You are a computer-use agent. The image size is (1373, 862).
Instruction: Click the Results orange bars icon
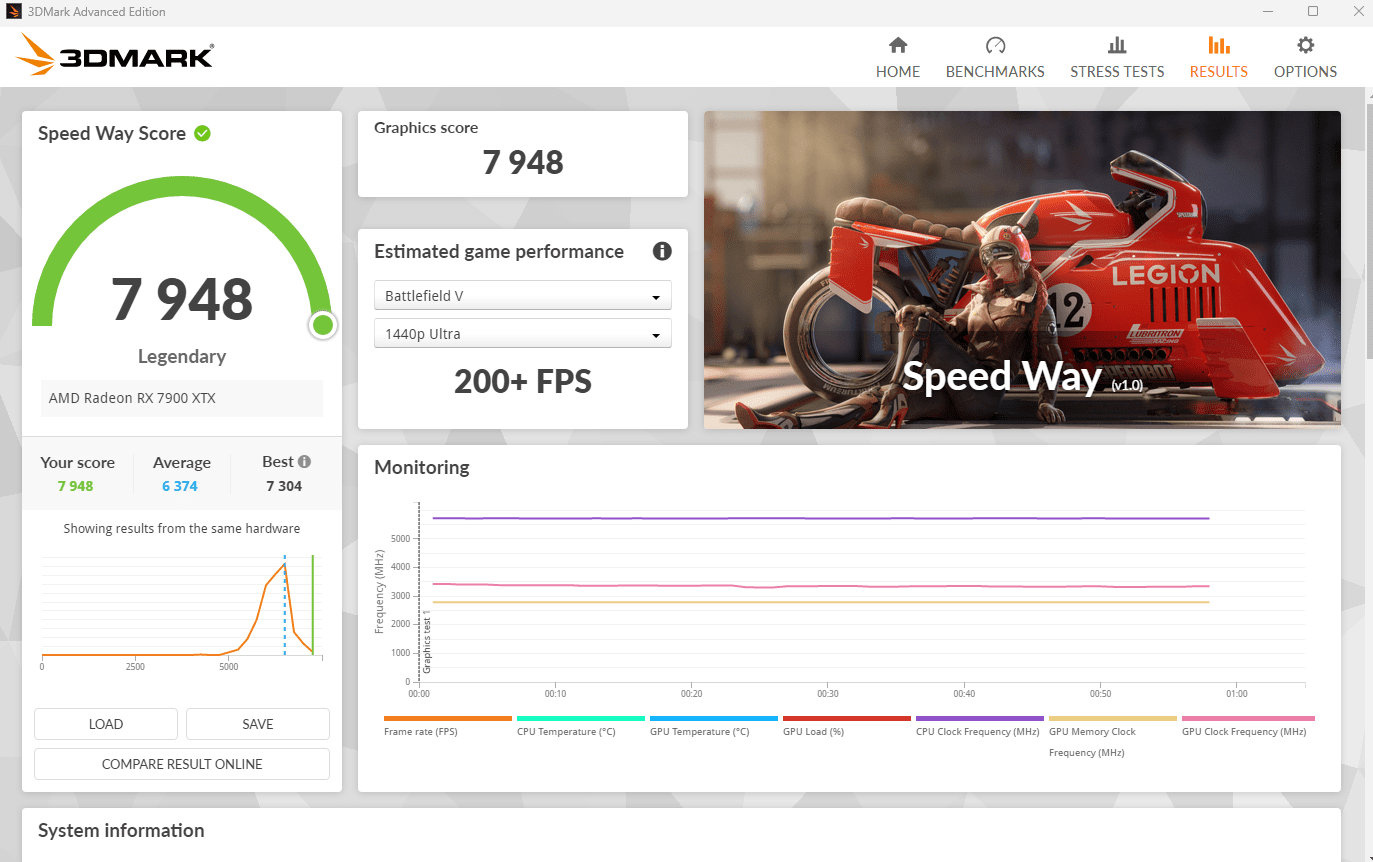(1219, 45)
